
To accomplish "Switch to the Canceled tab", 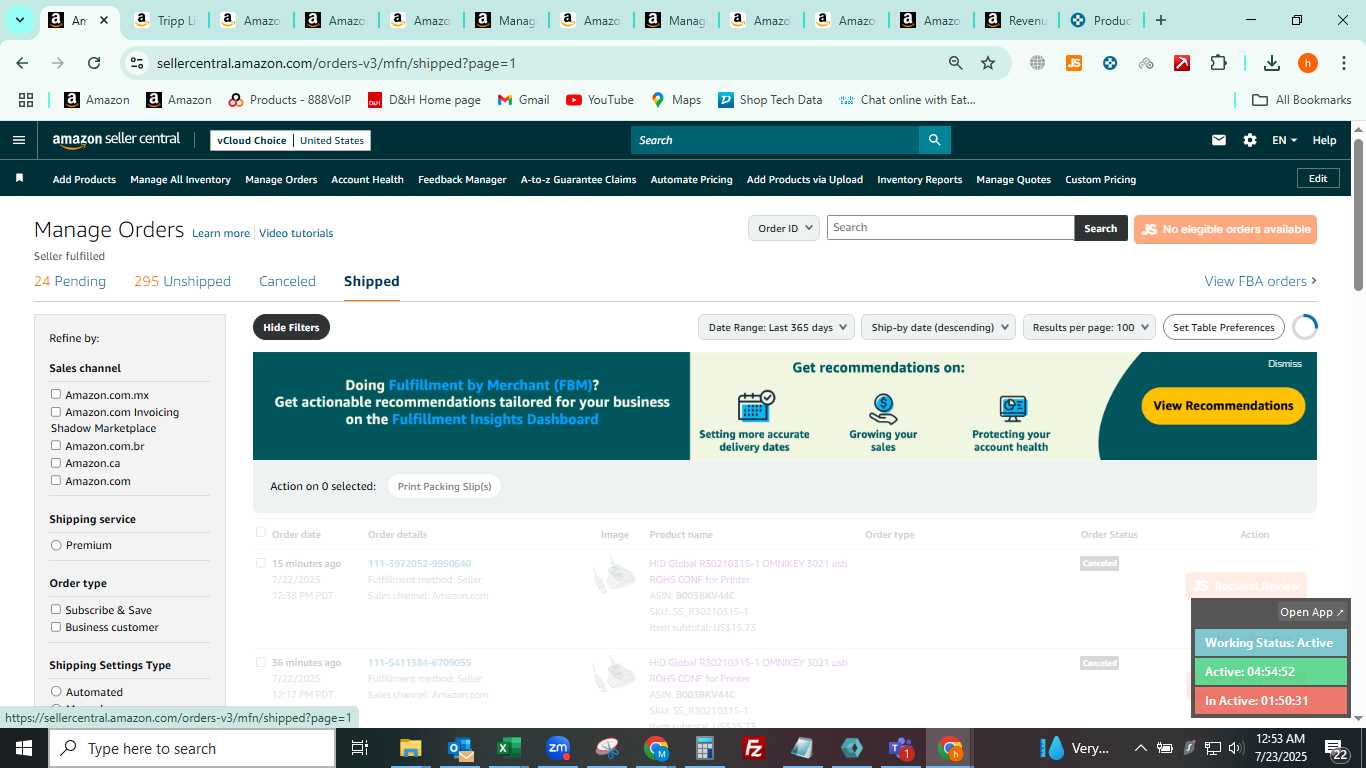I will coord(287,281).
